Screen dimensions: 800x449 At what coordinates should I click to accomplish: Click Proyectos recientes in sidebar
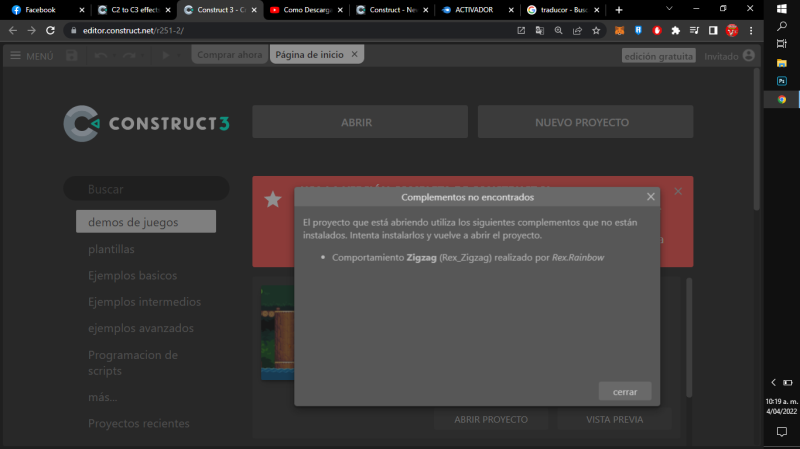[x=139, y=423]
